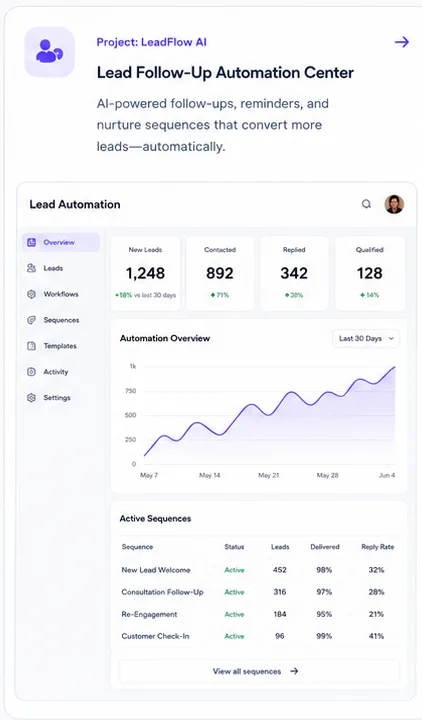Viewport: 422px width, 720px height.
Task: Select the Customer Check-In sequence
Action: pos(155,636)
